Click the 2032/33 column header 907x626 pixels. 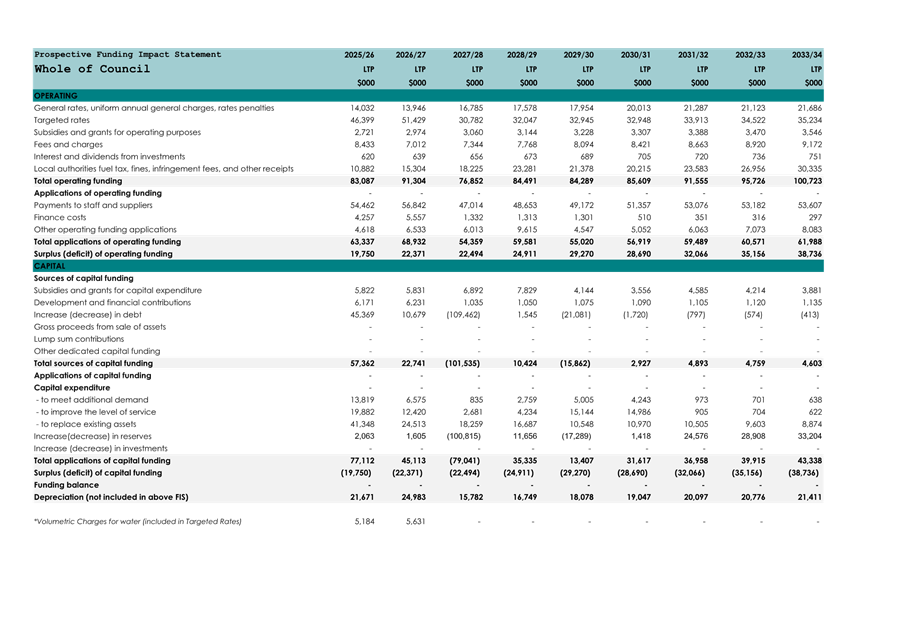[750, 55]
